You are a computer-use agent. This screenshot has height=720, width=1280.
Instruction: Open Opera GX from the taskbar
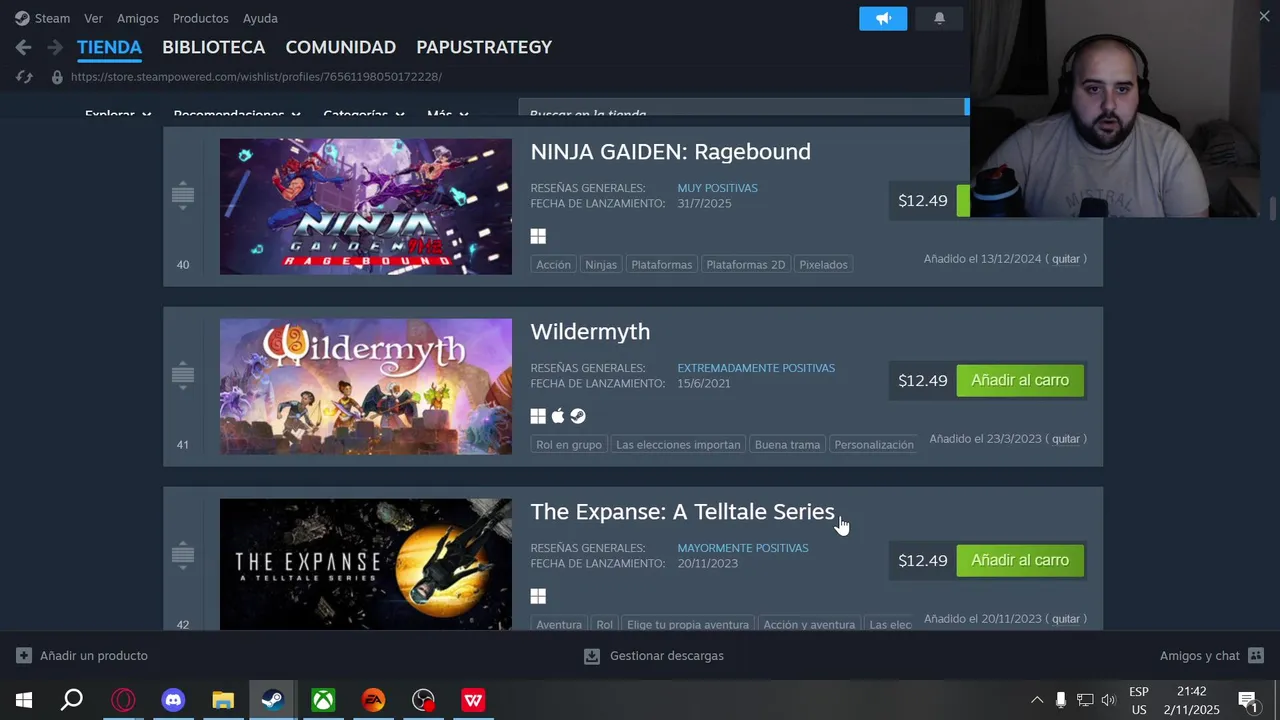tap(123, 700)
